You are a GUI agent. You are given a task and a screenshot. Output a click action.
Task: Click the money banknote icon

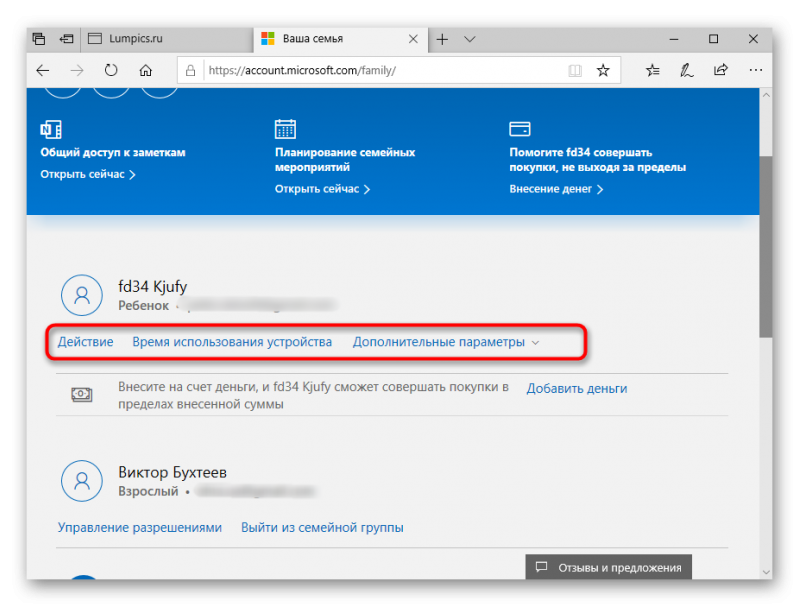tap(82, 394)
